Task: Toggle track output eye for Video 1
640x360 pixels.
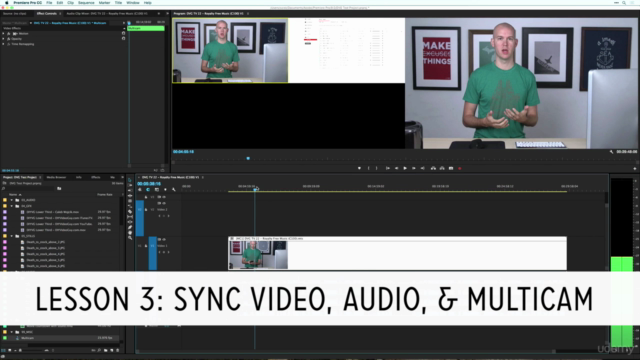Action: click(164, 240)
